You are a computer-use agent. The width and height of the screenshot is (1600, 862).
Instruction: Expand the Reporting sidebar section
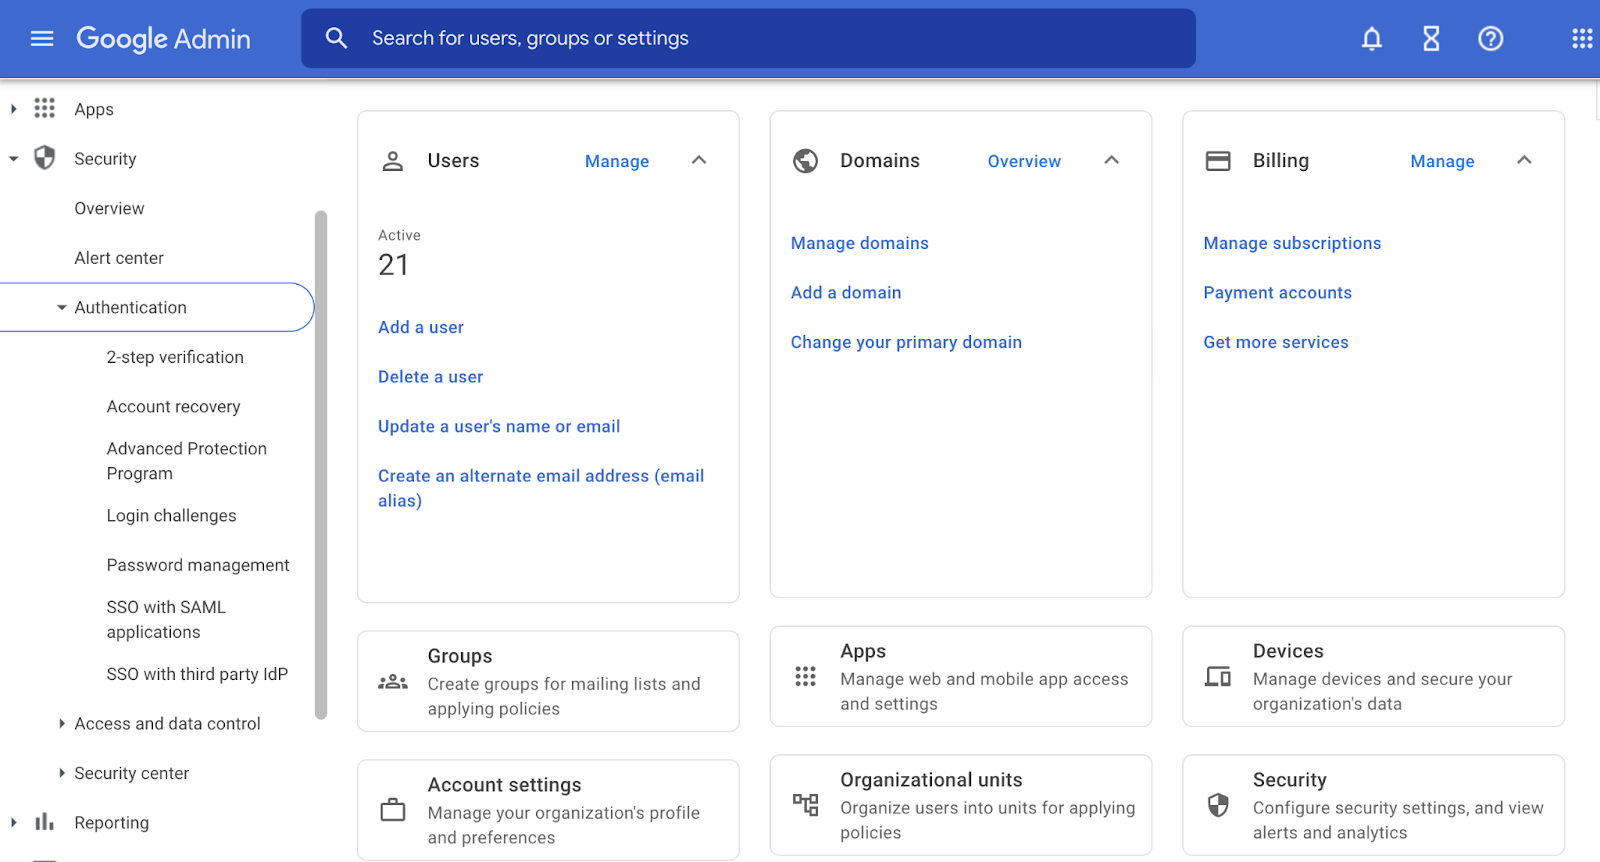[13, 822]
